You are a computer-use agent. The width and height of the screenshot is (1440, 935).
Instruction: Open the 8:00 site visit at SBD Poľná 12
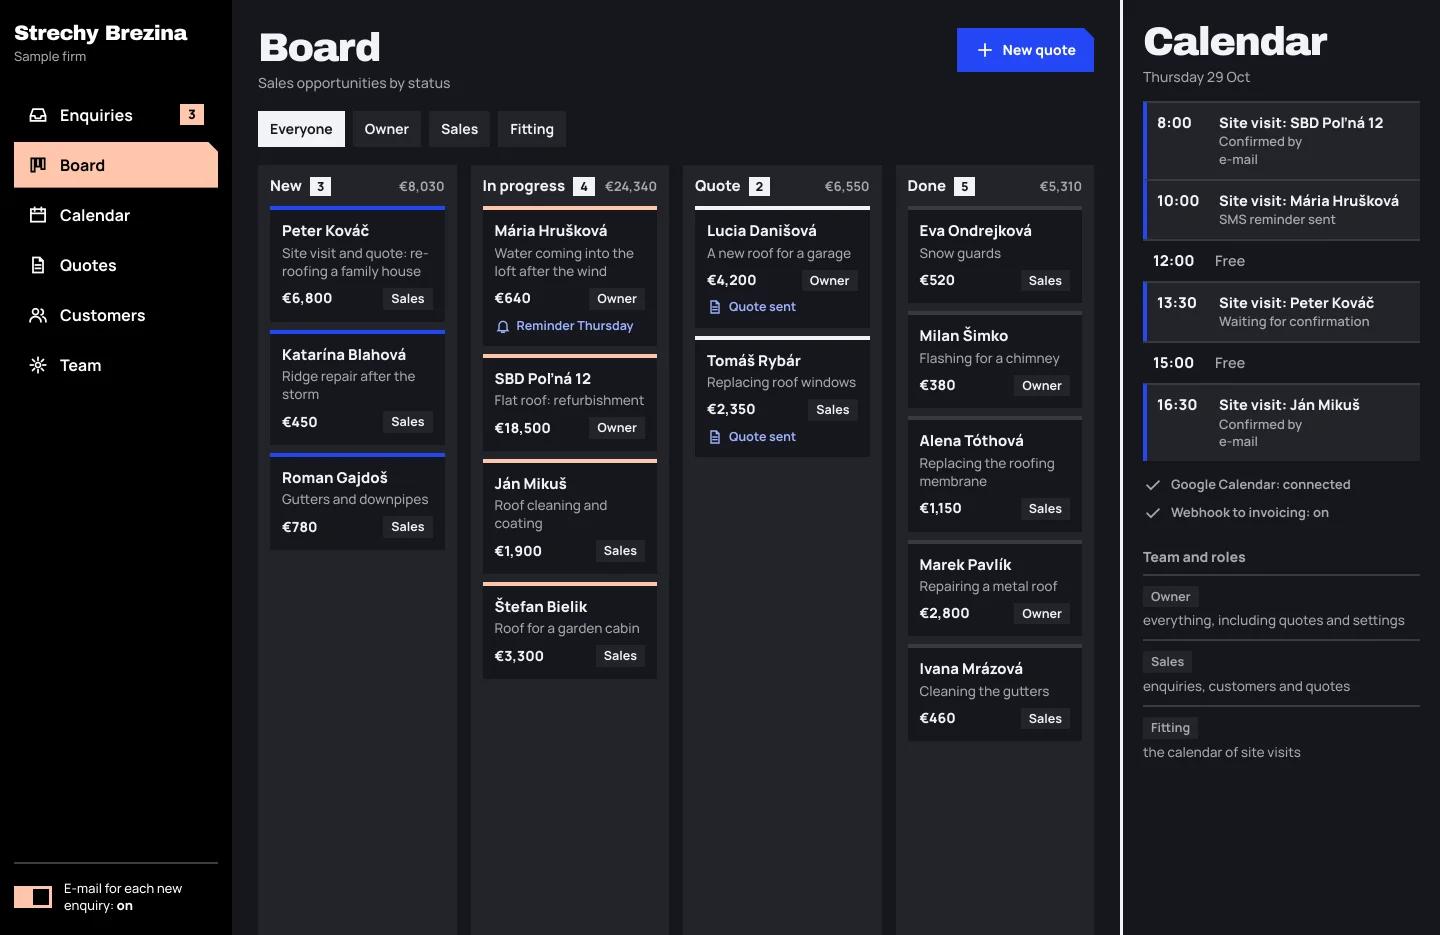coord(1282,140)
